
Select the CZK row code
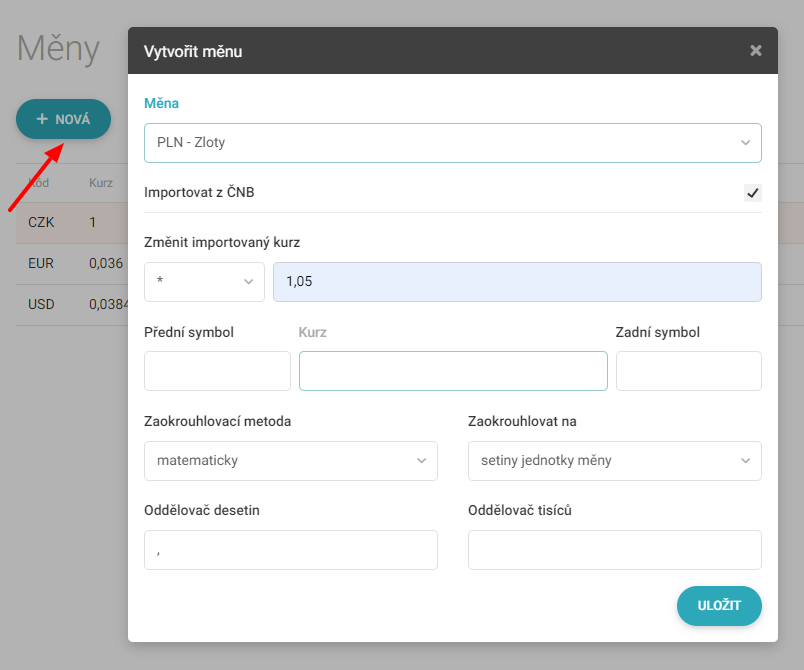(x=41, y=222)
